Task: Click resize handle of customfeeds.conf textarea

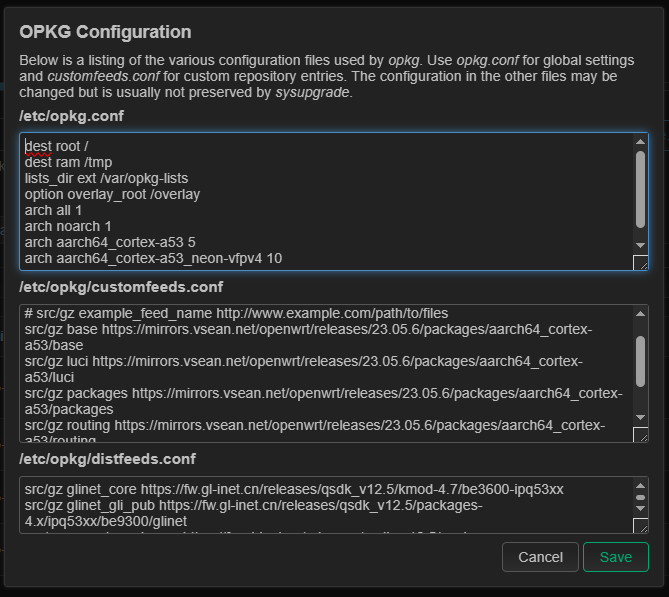Action: tap(640, 435)
